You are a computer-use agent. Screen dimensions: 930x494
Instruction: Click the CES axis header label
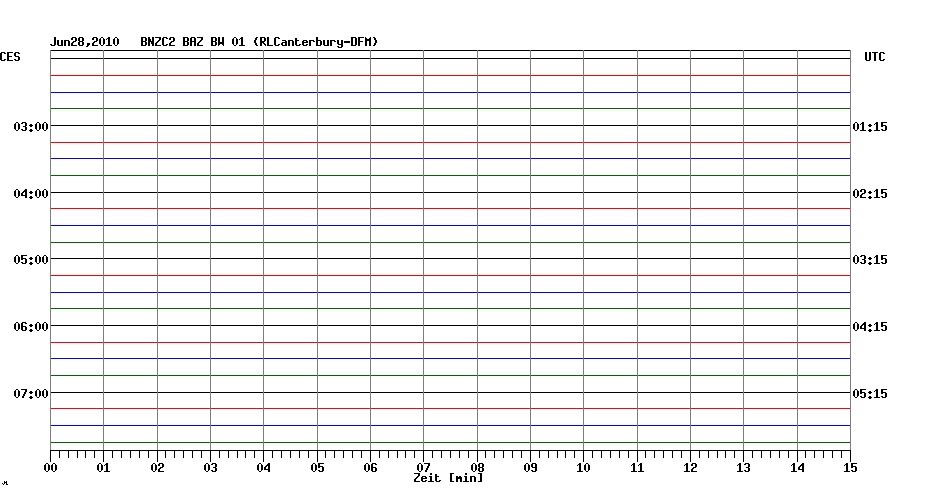click(x=10, y=58)
